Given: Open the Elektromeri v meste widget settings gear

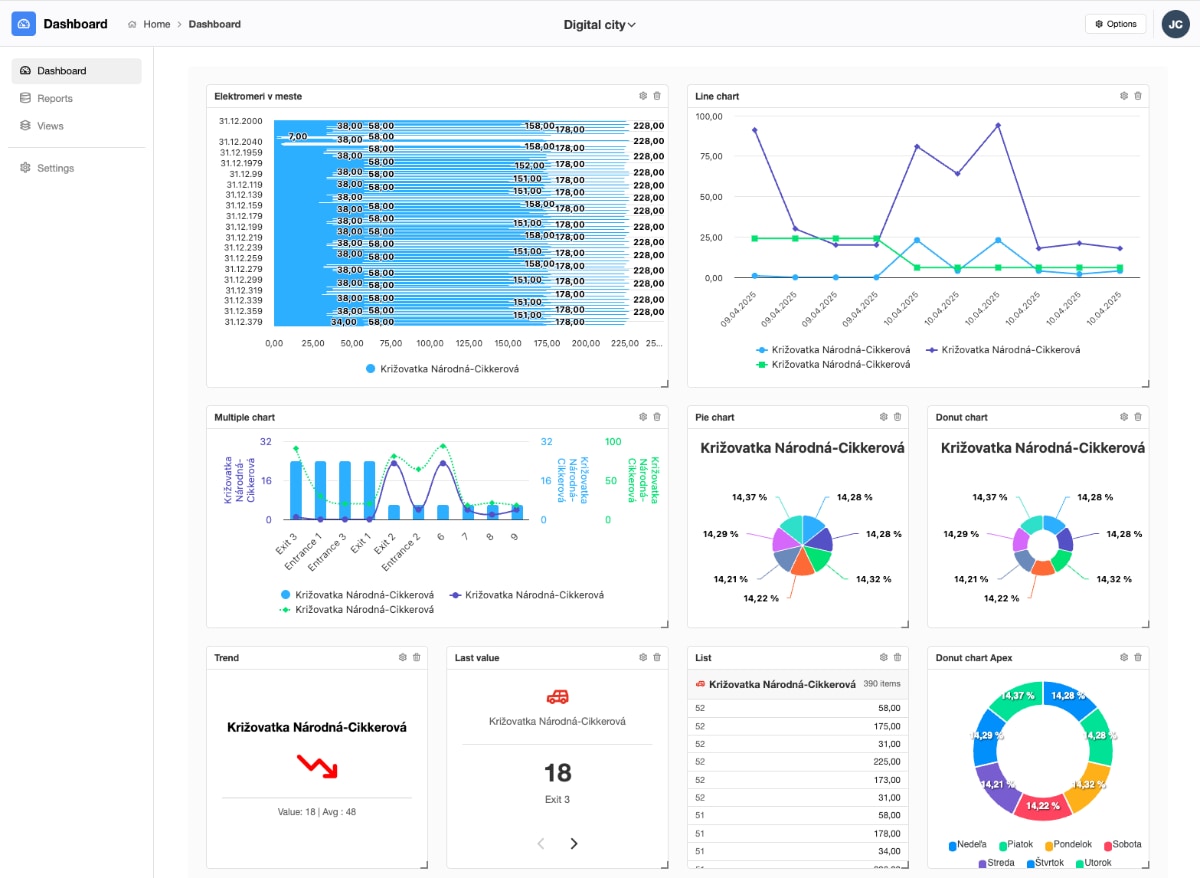Looking at the screenshot, I should click(x=643, y=95).
